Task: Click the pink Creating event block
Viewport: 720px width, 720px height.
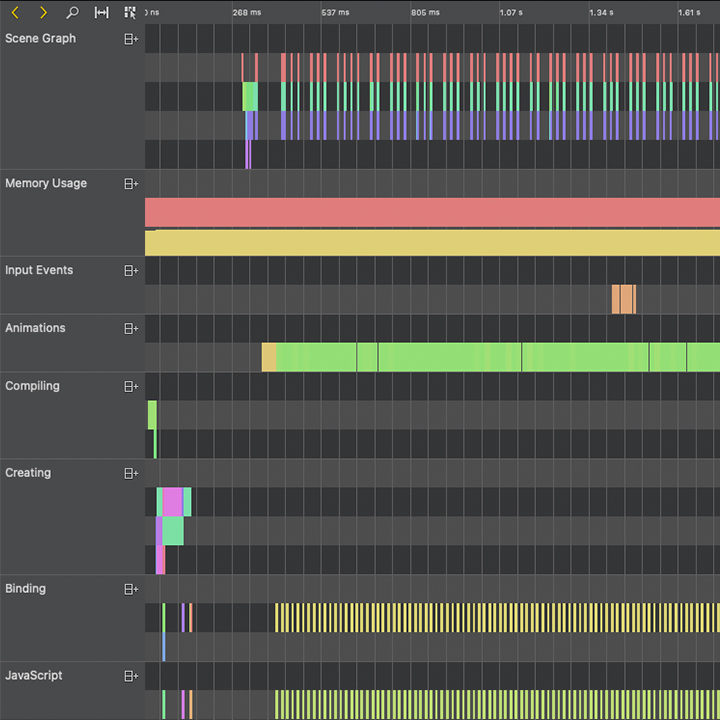Action: click(x=172, y=501)
